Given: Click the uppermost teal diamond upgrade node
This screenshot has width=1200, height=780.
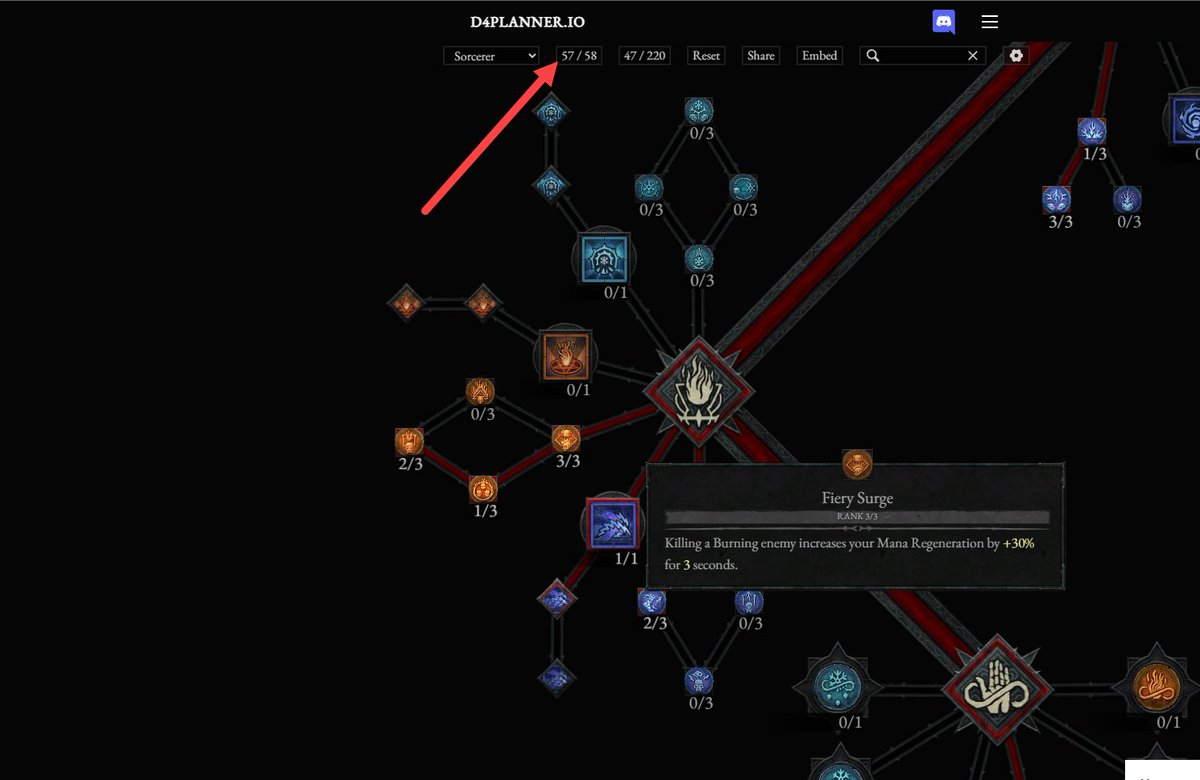Looking at the screenshot, I should (x=550, y=112).
